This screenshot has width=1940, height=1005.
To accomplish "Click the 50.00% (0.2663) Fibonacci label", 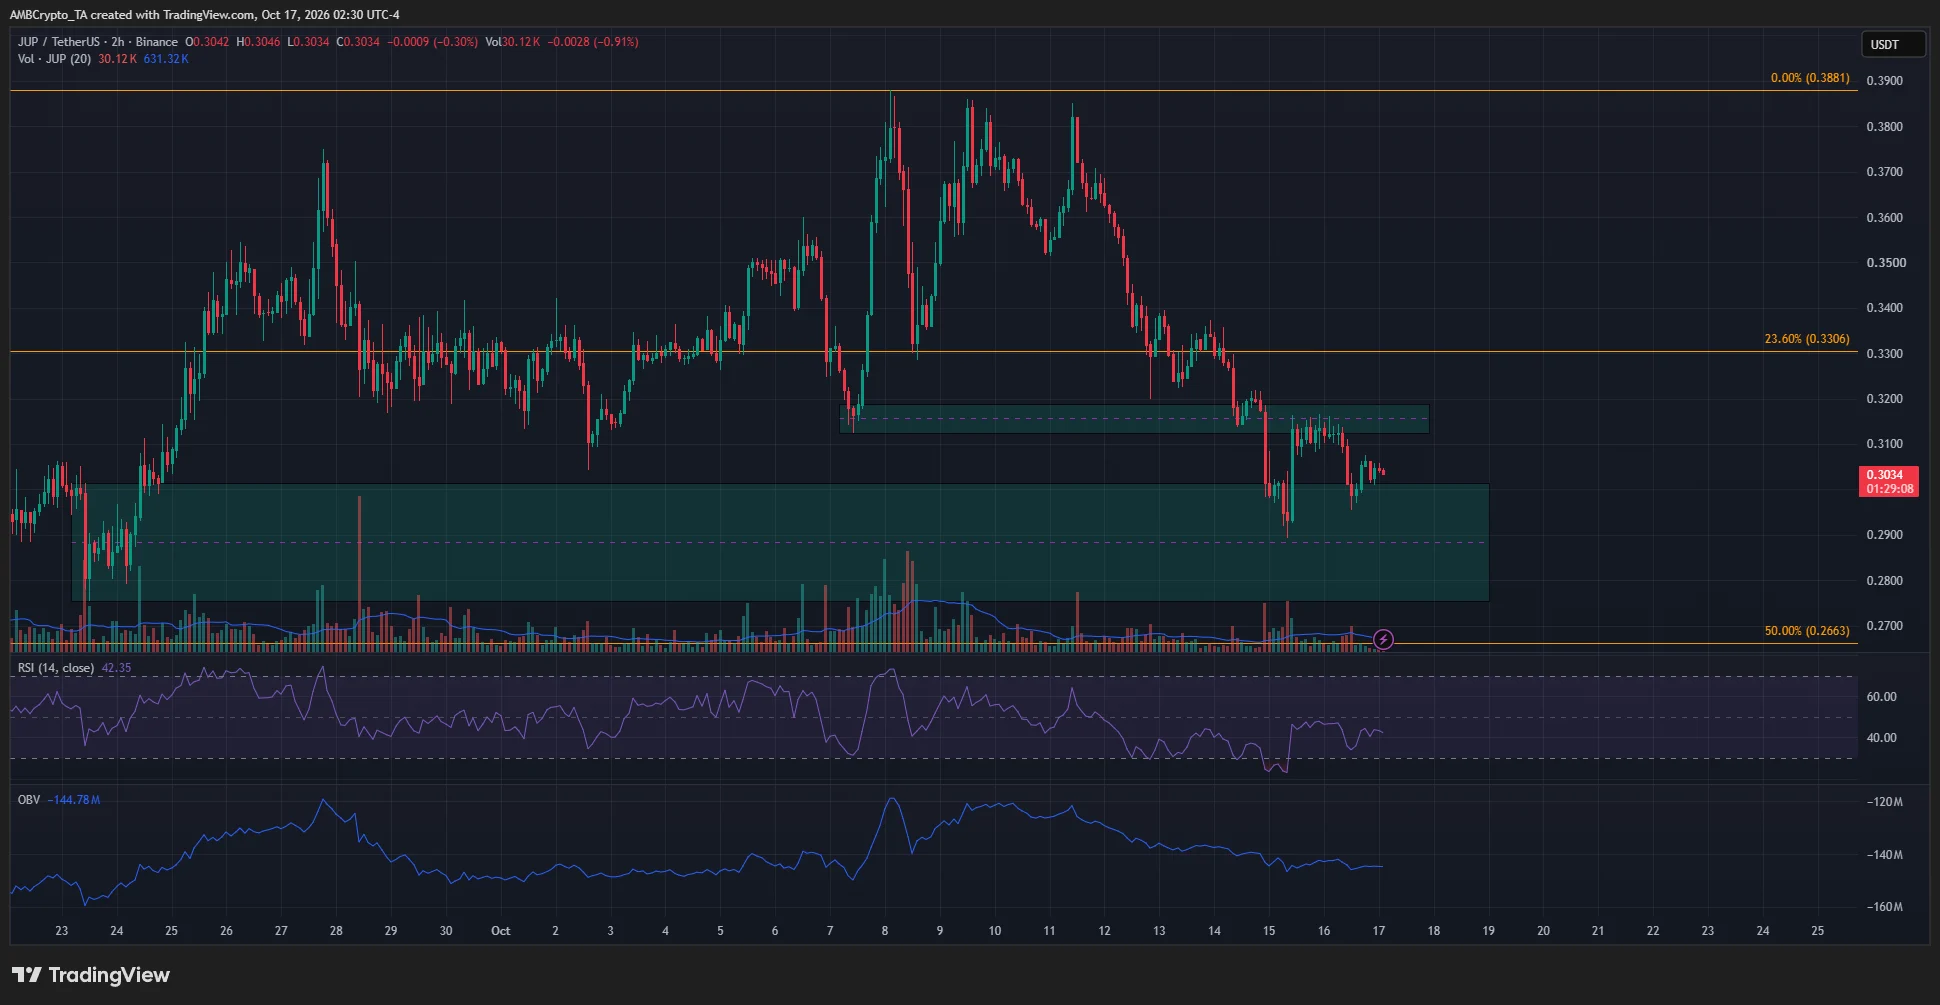I will [x=1807, y=631].
